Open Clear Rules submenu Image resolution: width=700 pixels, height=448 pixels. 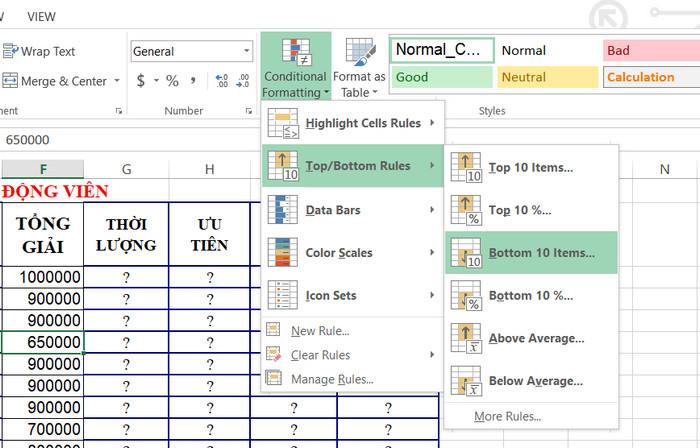click(x=352, y=355)
